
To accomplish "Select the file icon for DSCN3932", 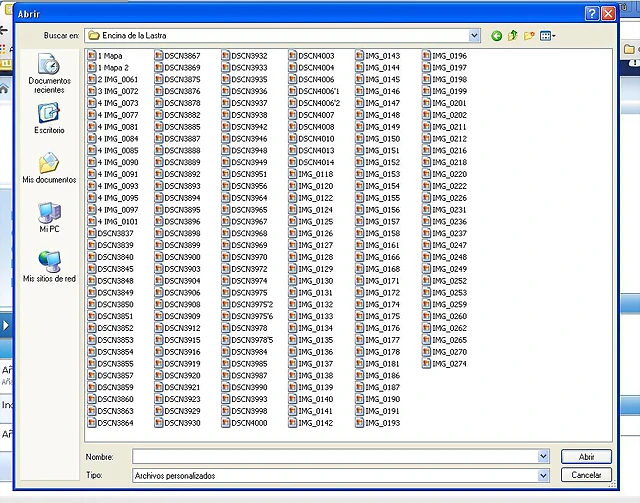I will [226, 56].
